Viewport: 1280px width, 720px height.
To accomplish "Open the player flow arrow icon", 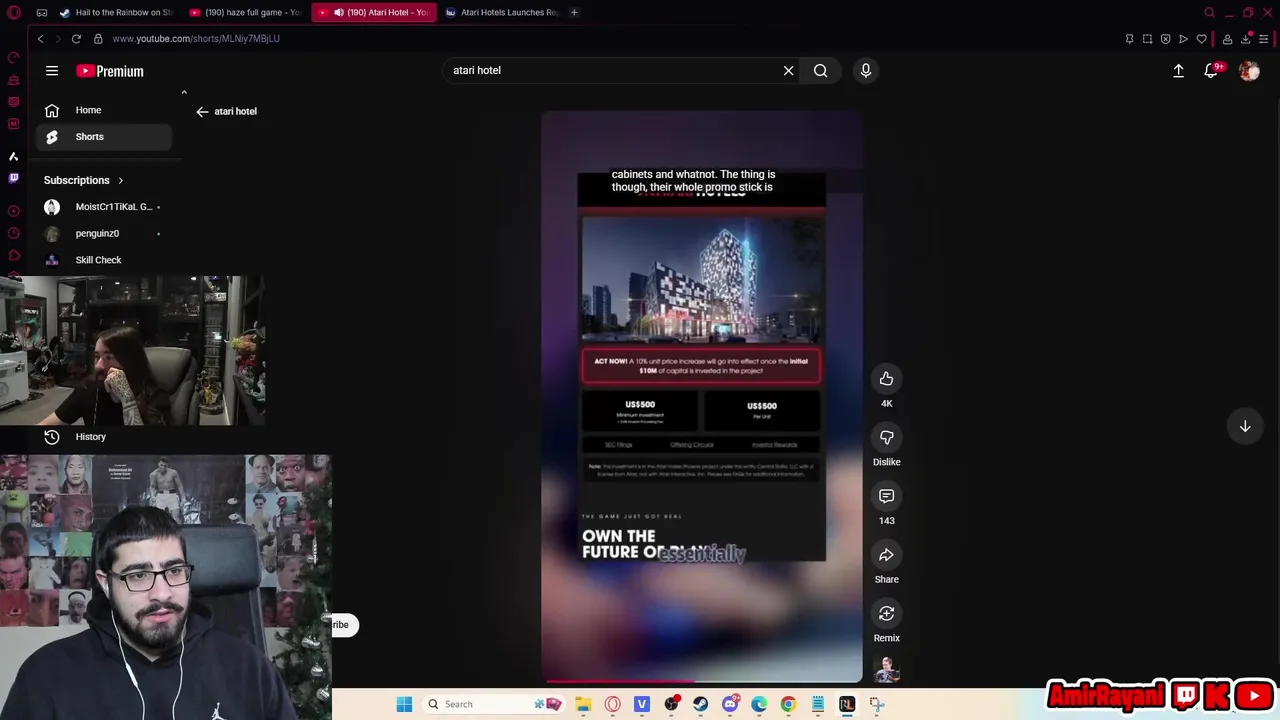I will coord(1183,39).
